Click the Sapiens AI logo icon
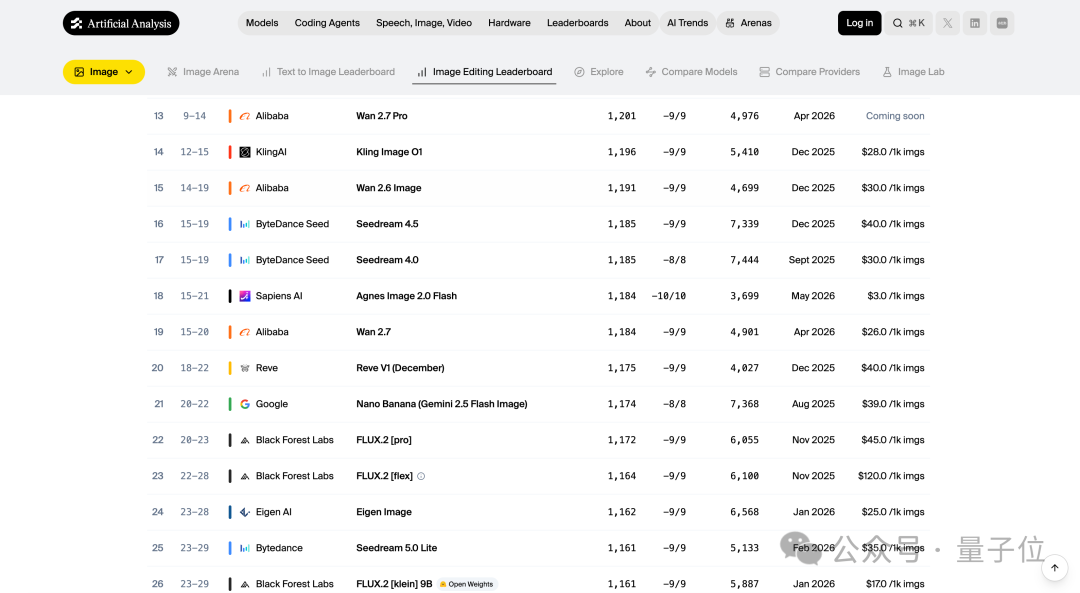This screenshot has height=593, width=1080. pos(245,296)
